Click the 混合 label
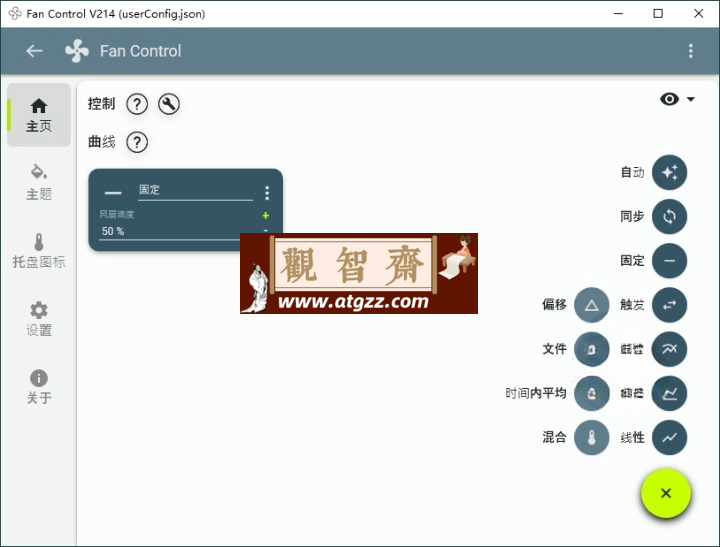720x547 pixels. point(554,437)
